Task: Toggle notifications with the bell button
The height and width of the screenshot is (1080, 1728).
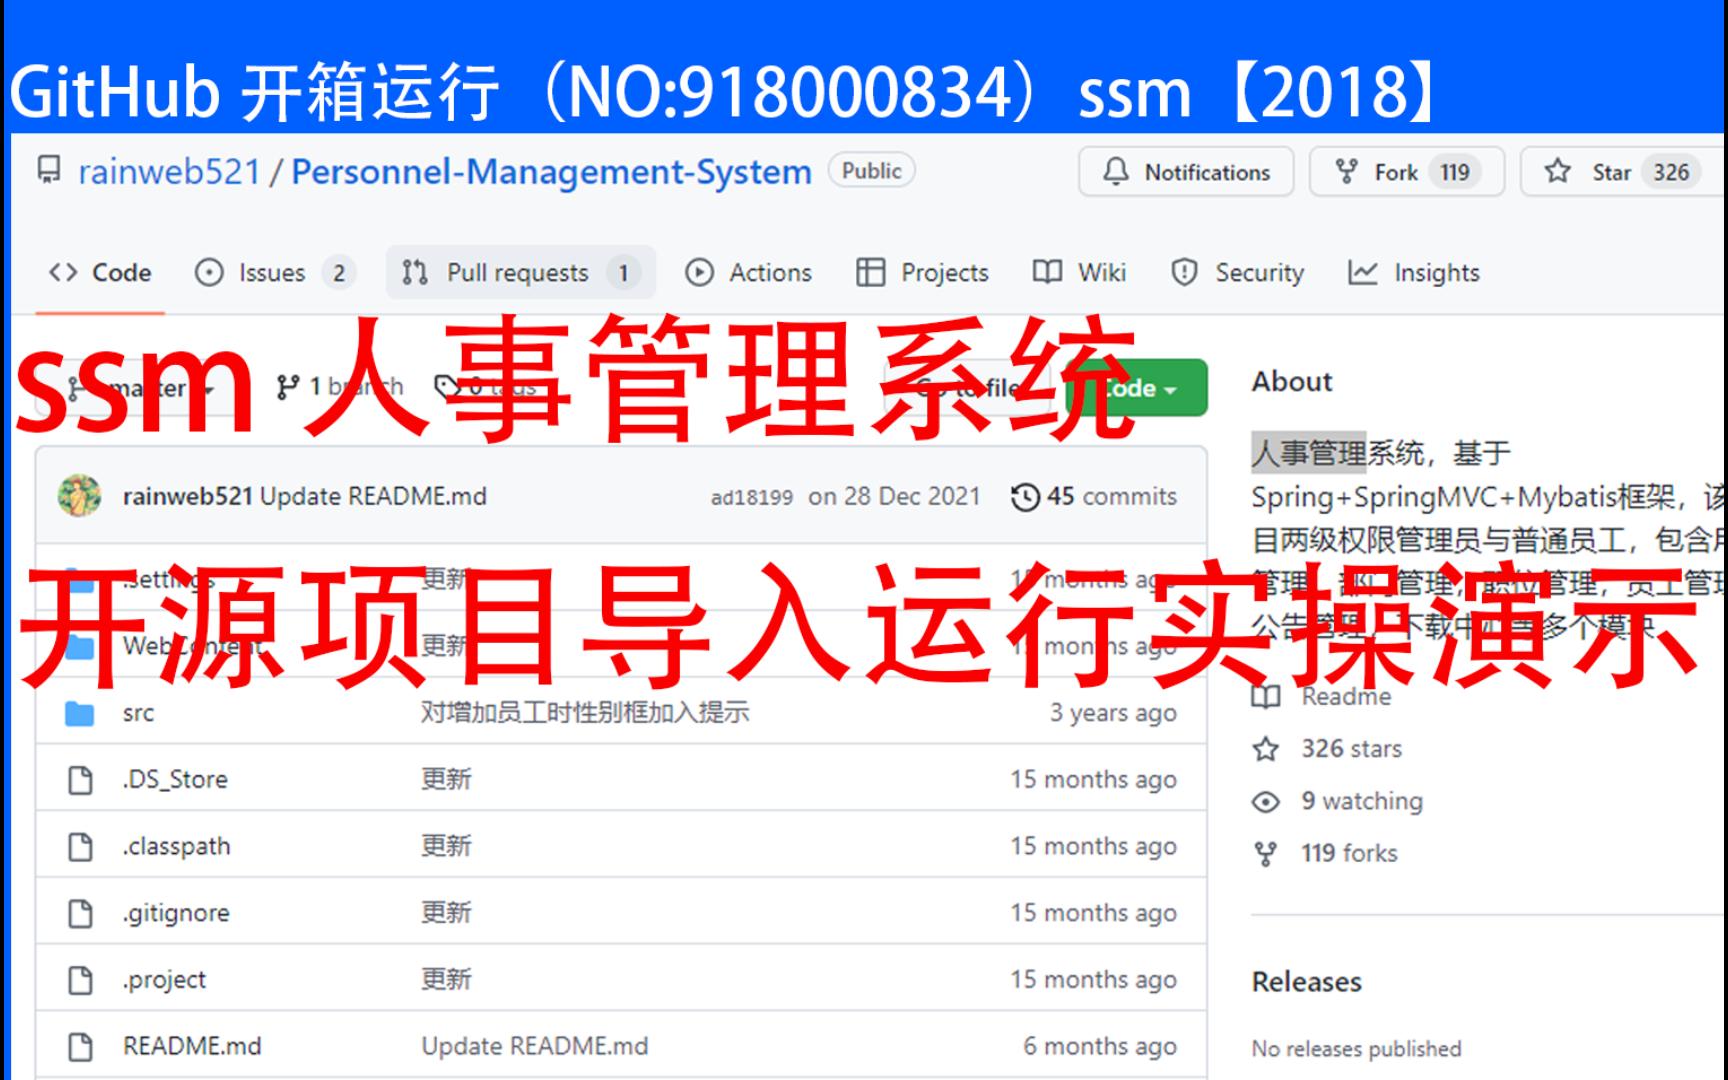Action: [1186, 171]
